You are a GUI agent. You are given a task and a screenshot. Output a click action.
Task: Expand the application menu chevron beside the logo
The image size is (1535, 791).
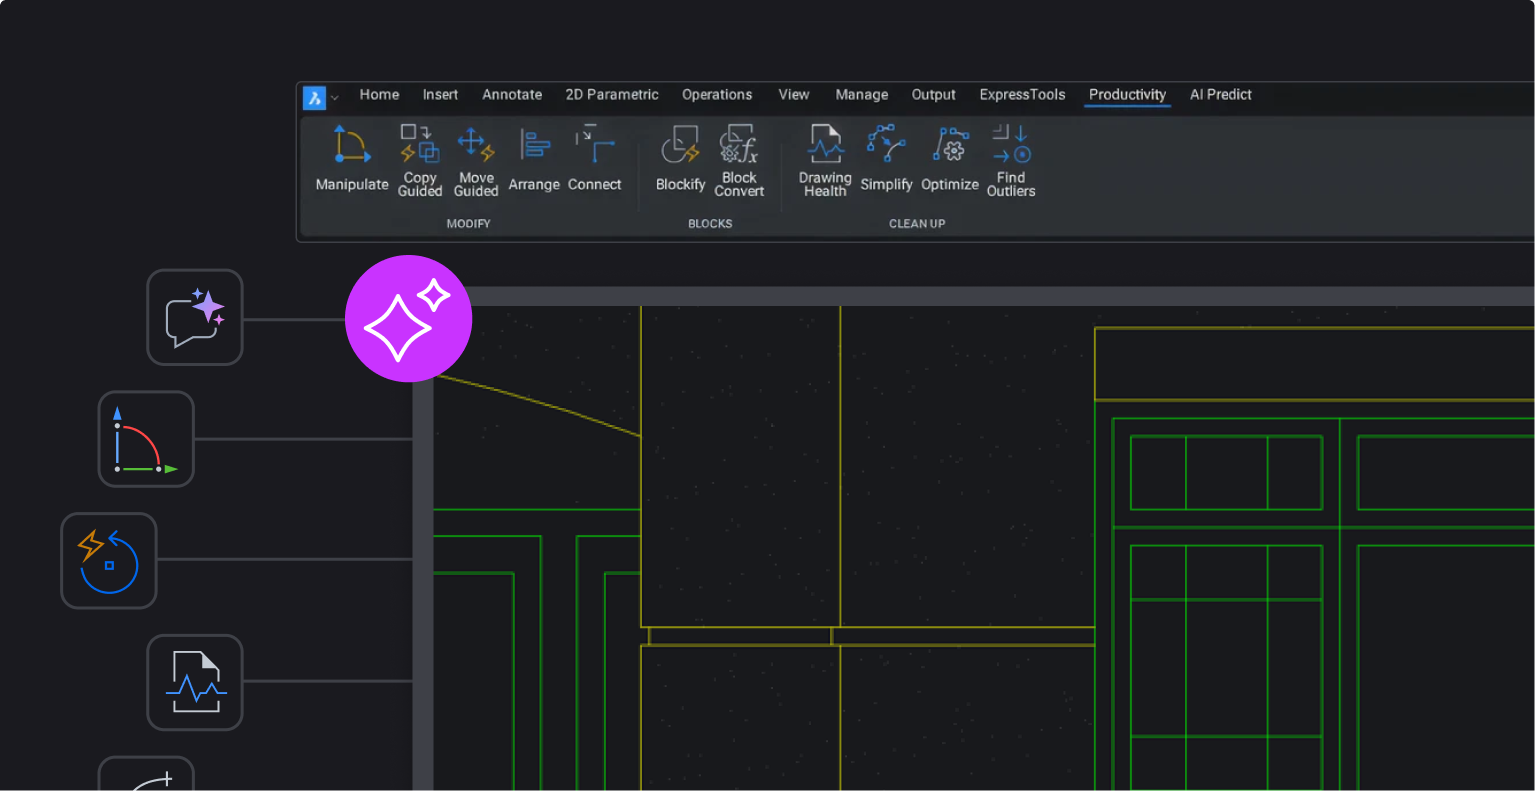click(335, 98)
